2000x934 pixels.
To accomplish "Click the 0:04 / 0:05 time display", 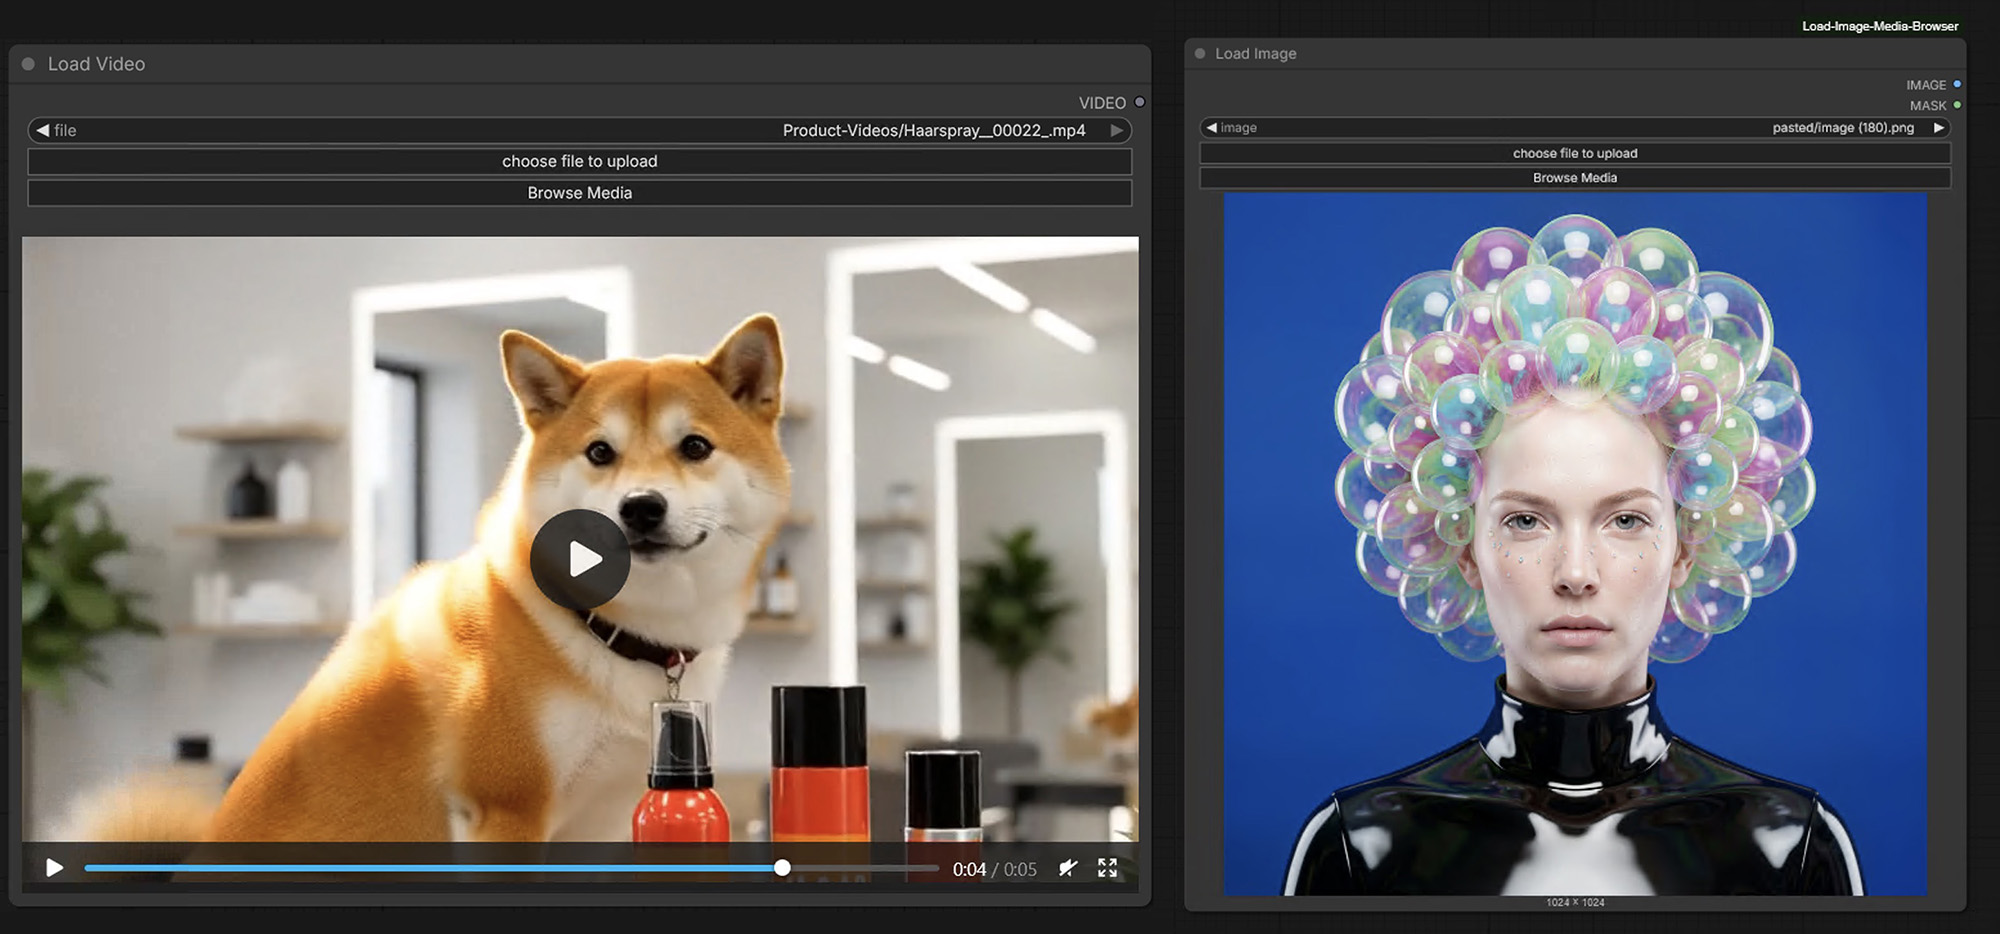I will pos(994,869).
